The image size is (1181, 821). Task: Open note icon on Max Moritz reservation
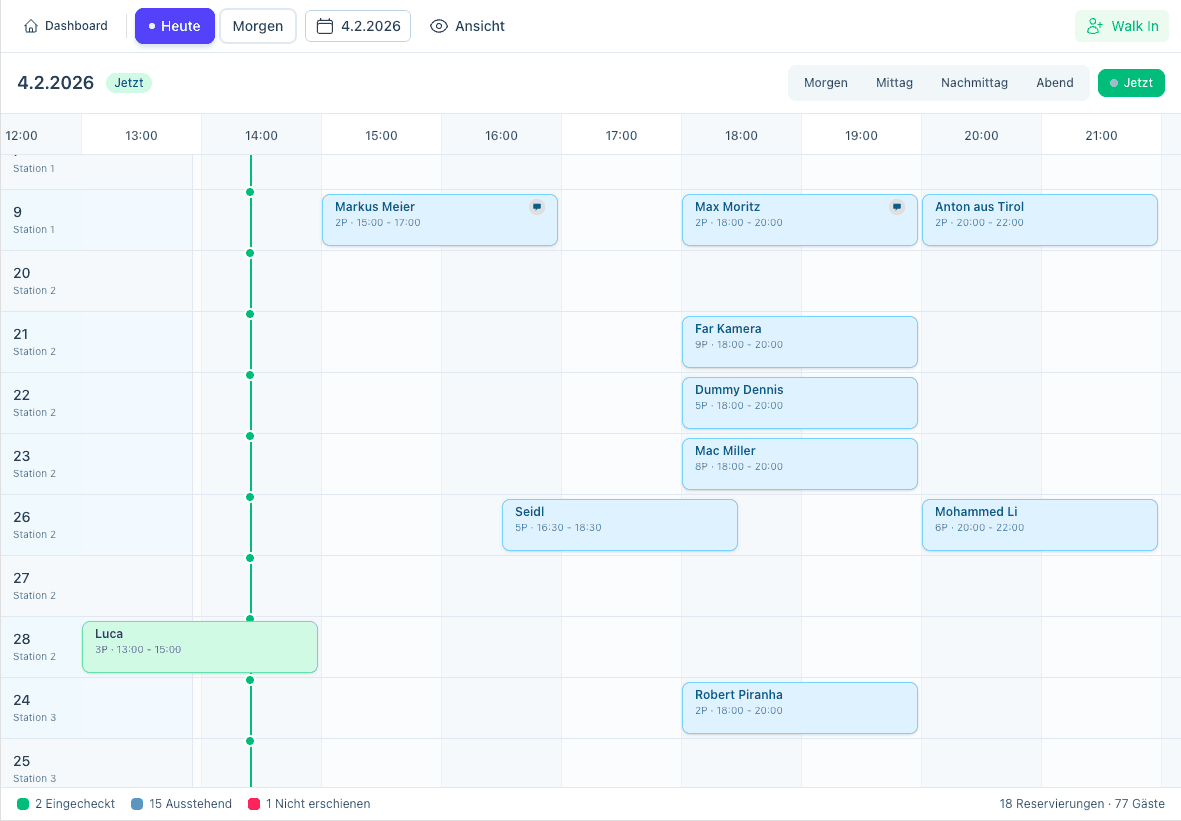[x=897, y=207]
